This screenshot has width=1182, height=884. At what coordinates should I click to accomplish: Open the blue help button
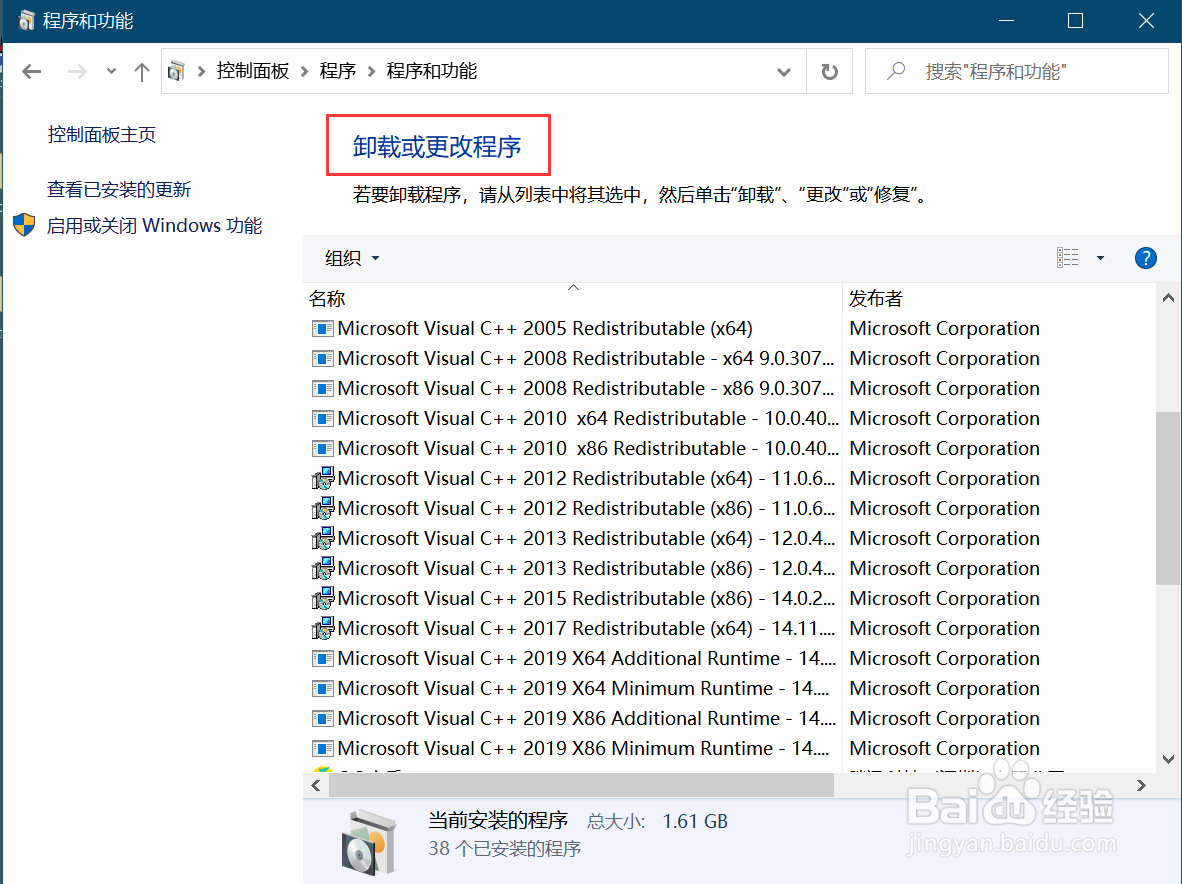pos(1146,258)
